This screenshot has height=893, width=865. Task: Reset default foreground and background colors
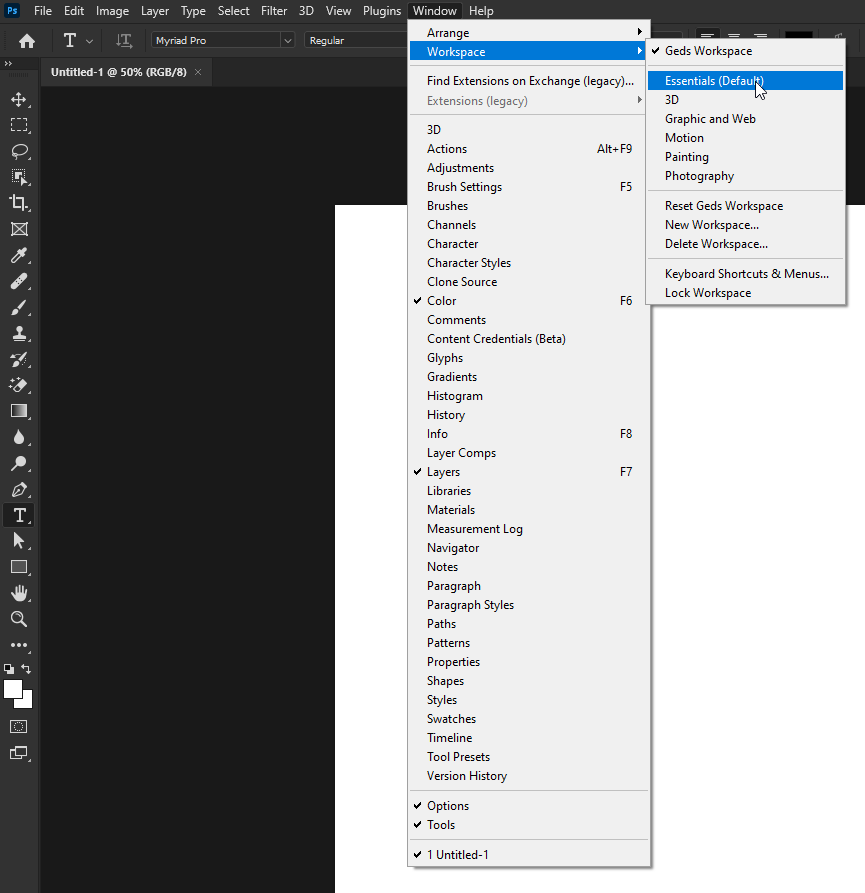click(x=9, y=669)
